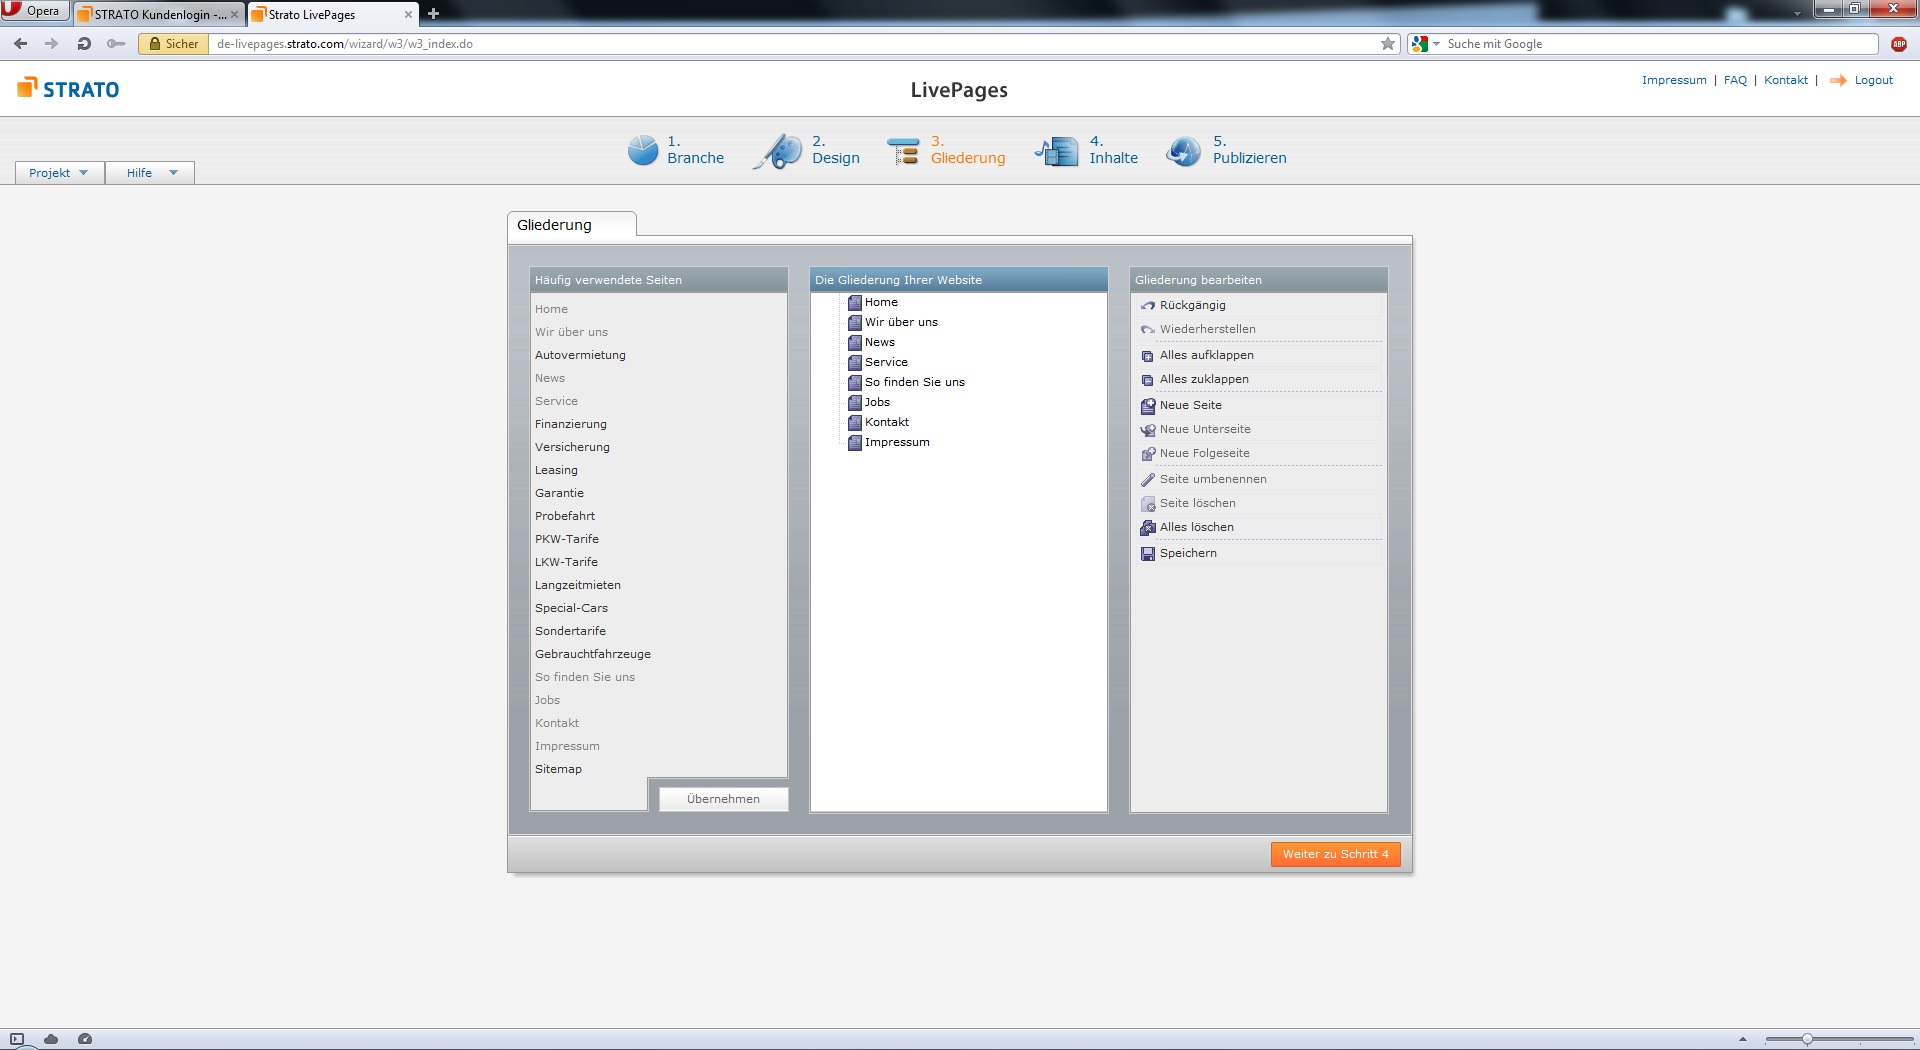1920x1050 pixels.
Task: Bookmark page with the star icon
Action: (1388, 44)
